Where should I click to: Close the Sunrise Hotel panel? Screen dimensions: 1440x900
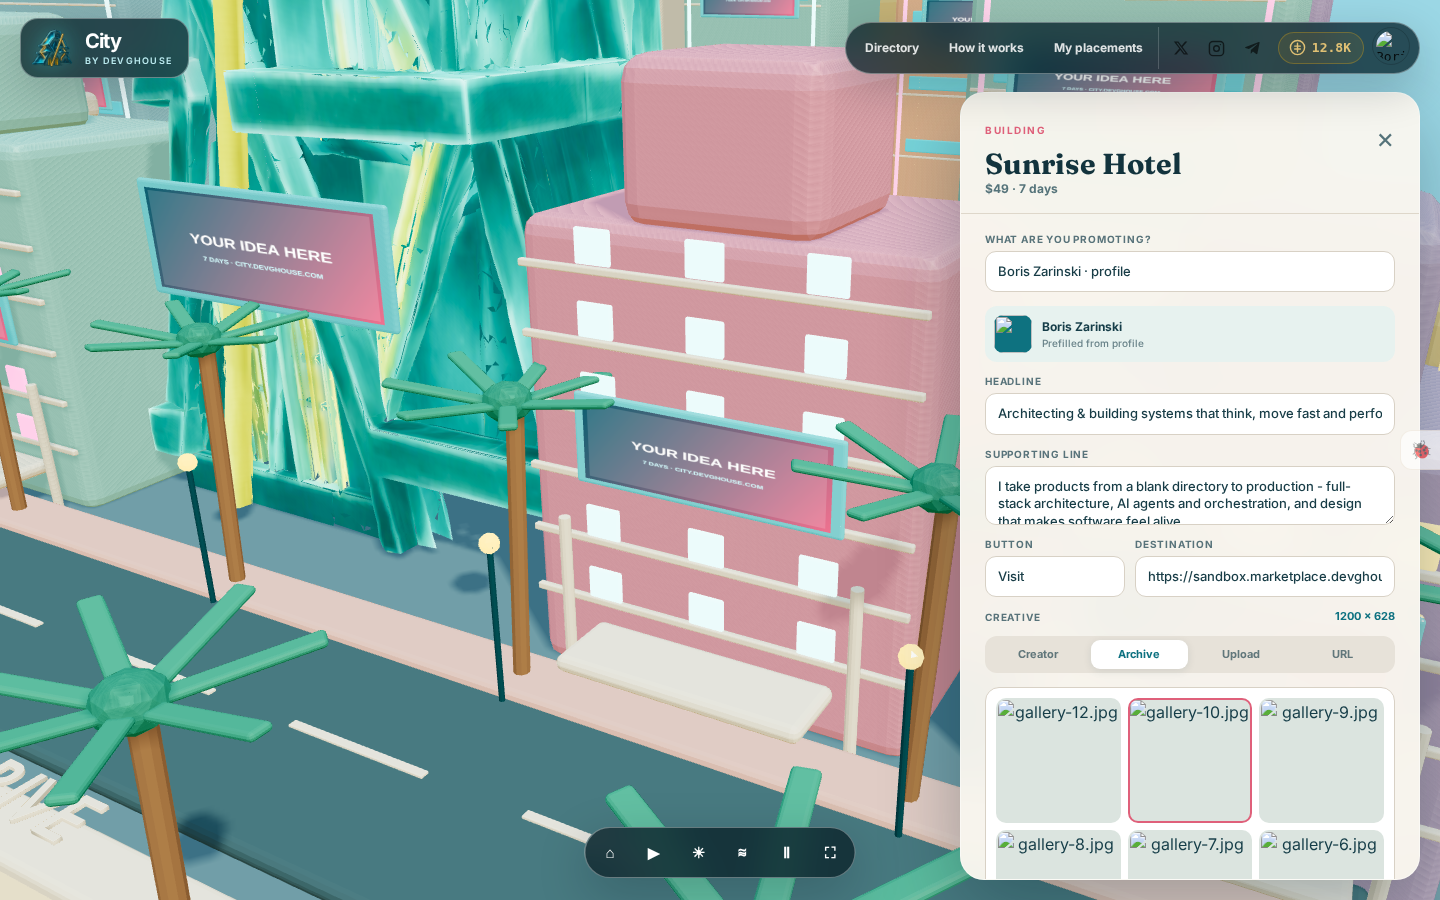tap(1385, 140)
